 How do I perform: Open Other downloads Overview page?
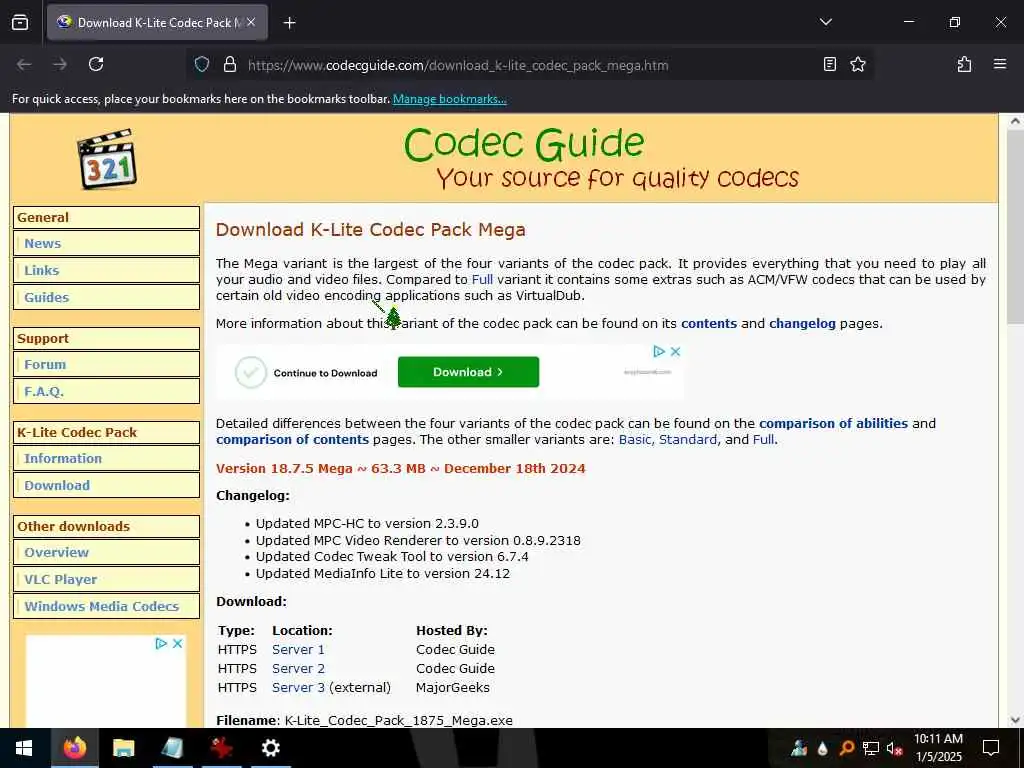[x=56, y=552]
